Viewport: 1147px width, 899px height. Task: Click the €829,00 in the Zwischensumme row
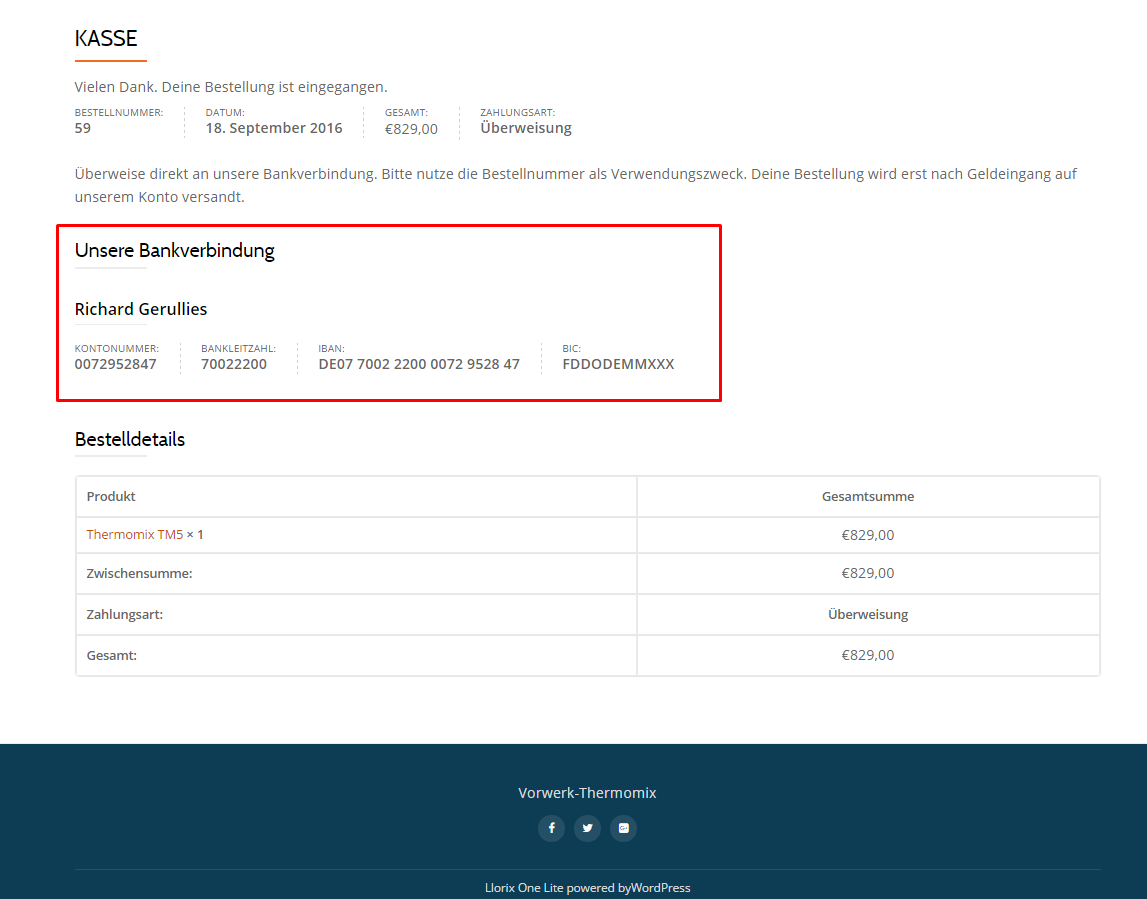(x=868, y=573)
